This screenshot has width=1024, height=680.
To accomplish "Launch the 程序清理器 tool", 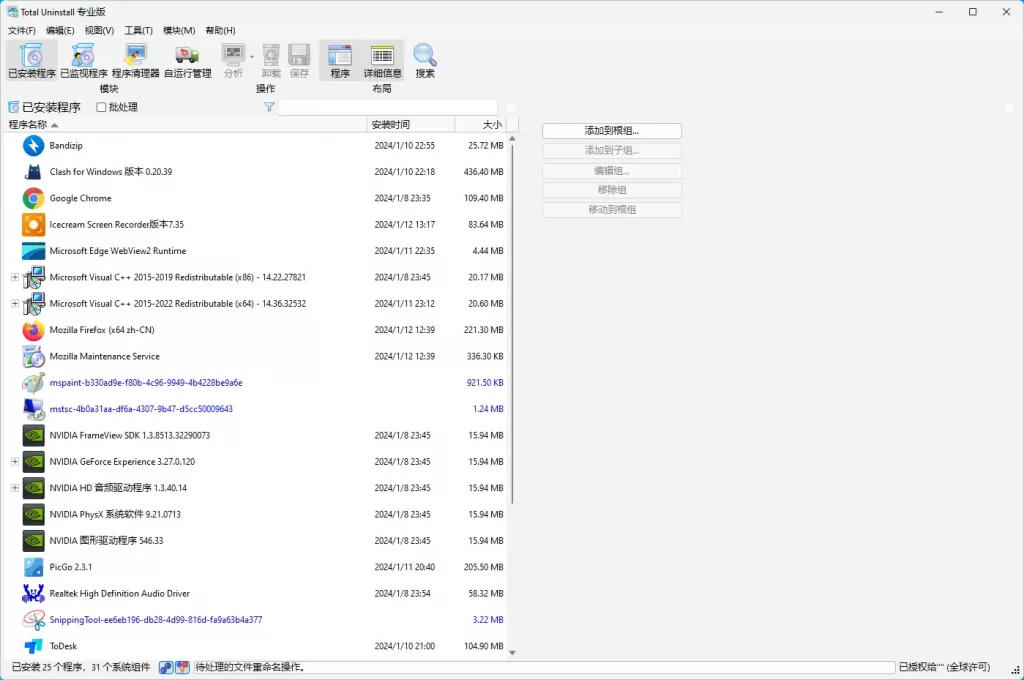I will click(x=136, y=60).
